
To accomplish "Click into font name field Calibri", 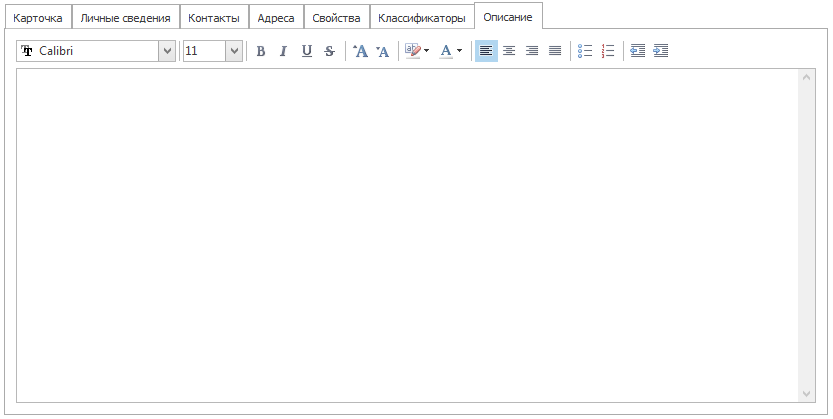I will pos(88,51).
